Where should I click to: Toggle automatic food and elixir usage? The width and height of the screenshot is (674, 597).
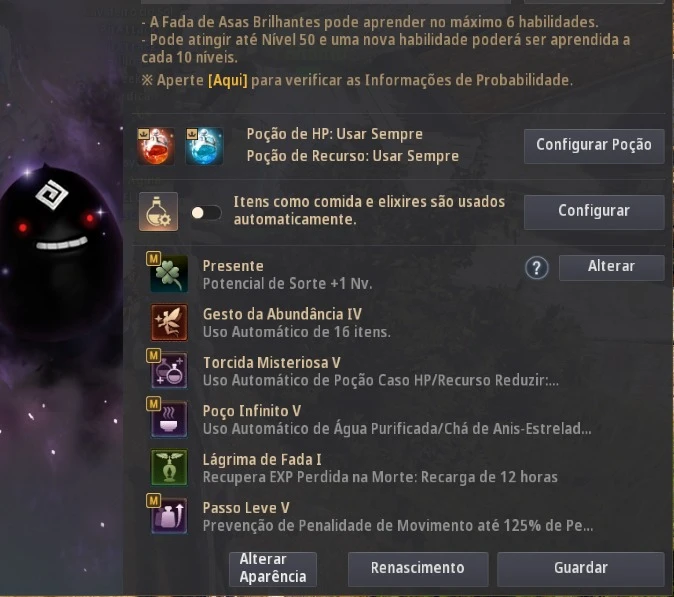coord(206,213)
